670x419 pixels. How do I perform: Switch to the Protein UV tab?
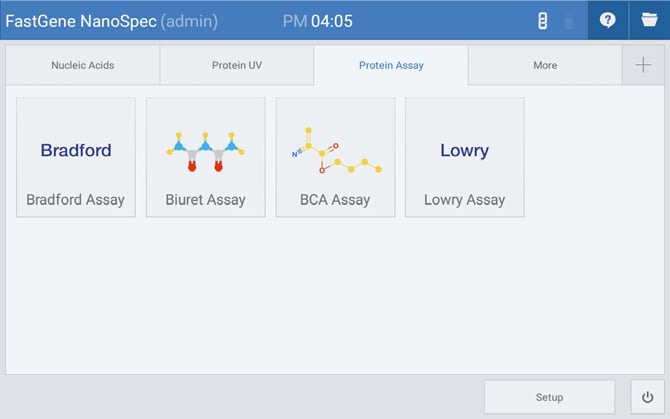tap(237, 66)
